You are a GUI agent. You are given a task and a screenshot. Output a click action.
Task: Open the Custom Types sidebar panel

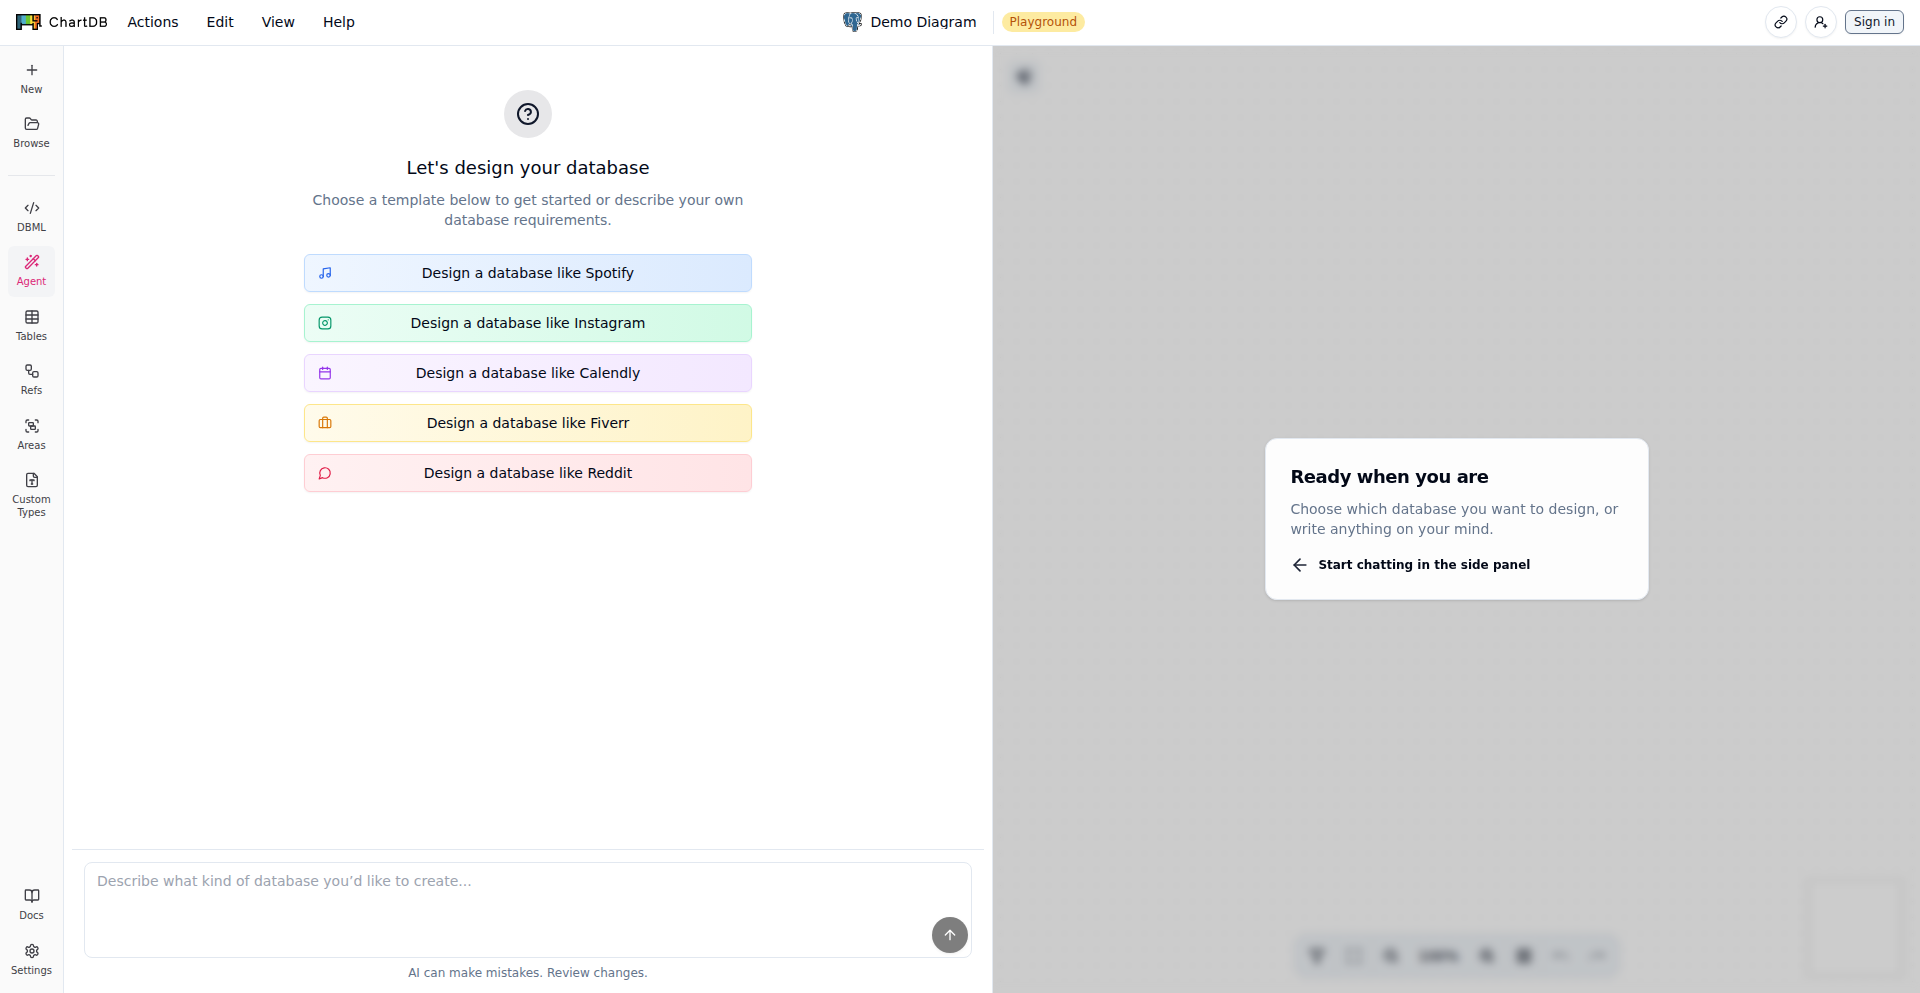tap(32, 494)
